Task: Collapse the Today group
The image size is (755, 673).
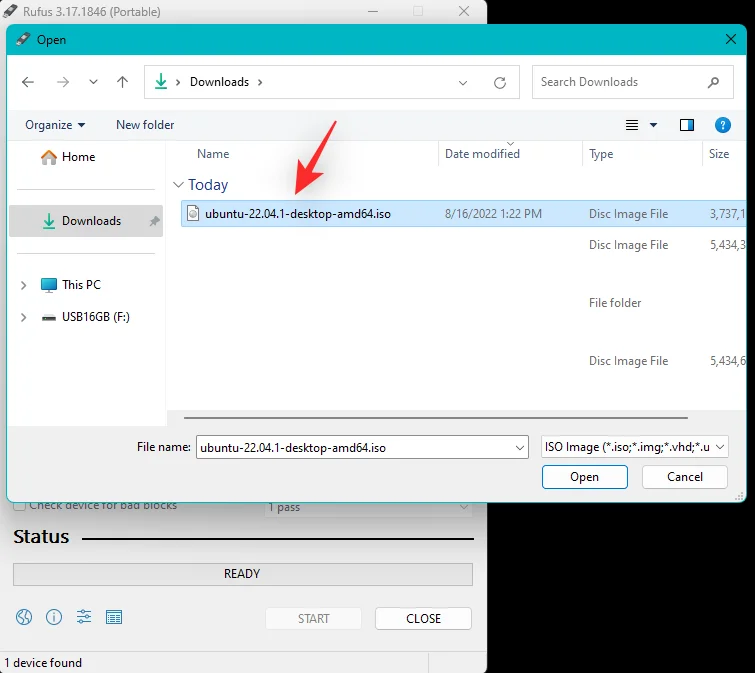Action: [x=178, y=185]
